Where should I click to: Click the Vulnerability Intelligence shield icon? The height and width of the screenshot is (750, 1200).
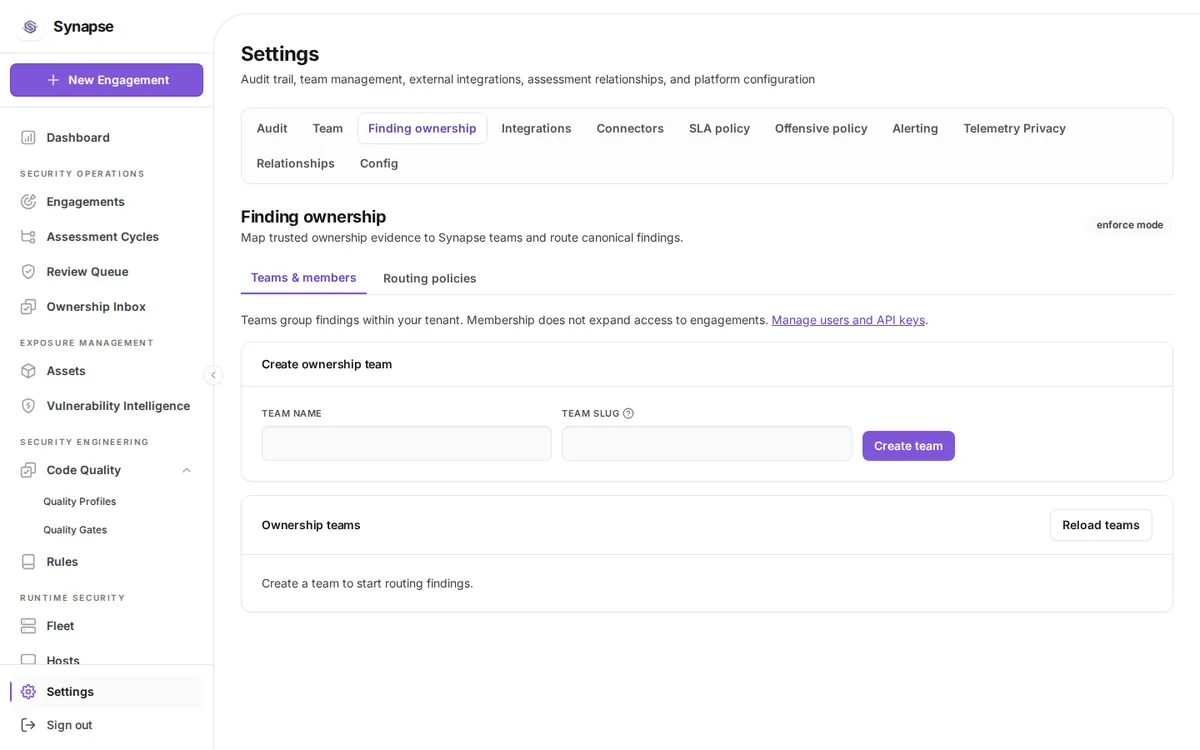click(x=28, y=405)
